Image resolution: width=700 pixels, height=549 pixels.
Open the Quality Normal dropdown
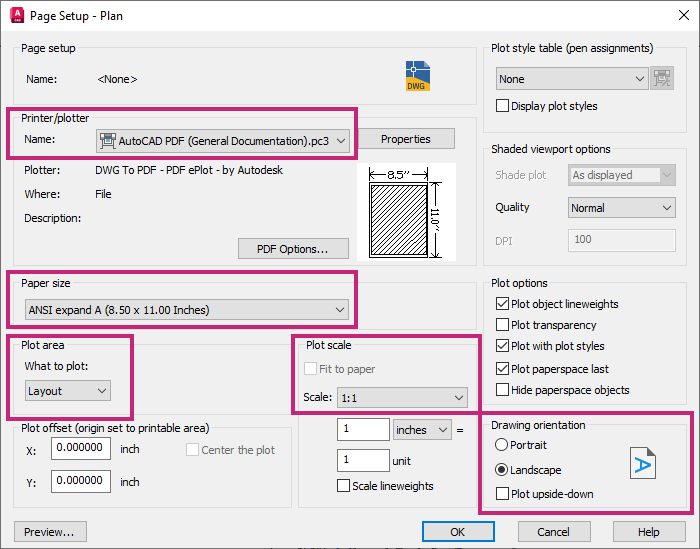pos(621,208)
